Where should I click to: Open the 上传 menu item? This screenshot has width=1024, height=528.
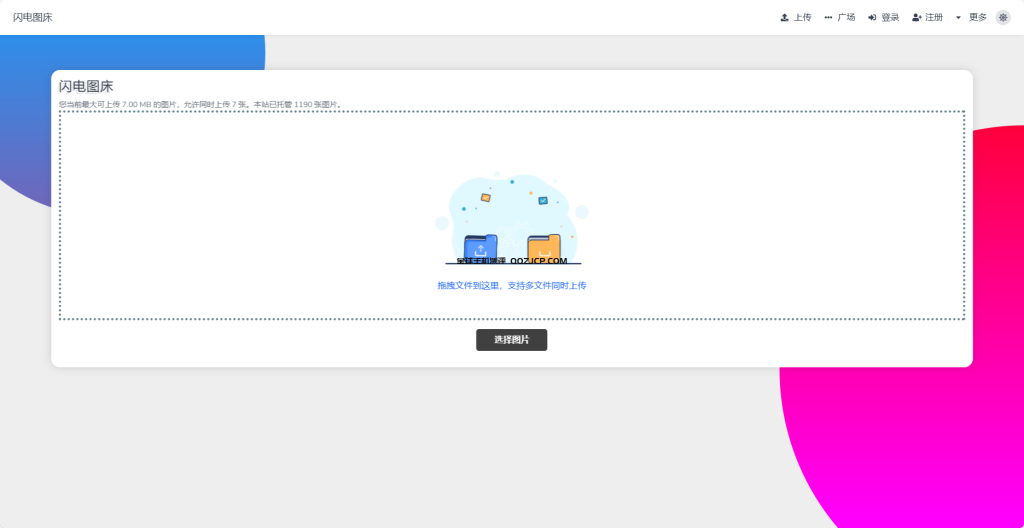[x=802, y=17]
